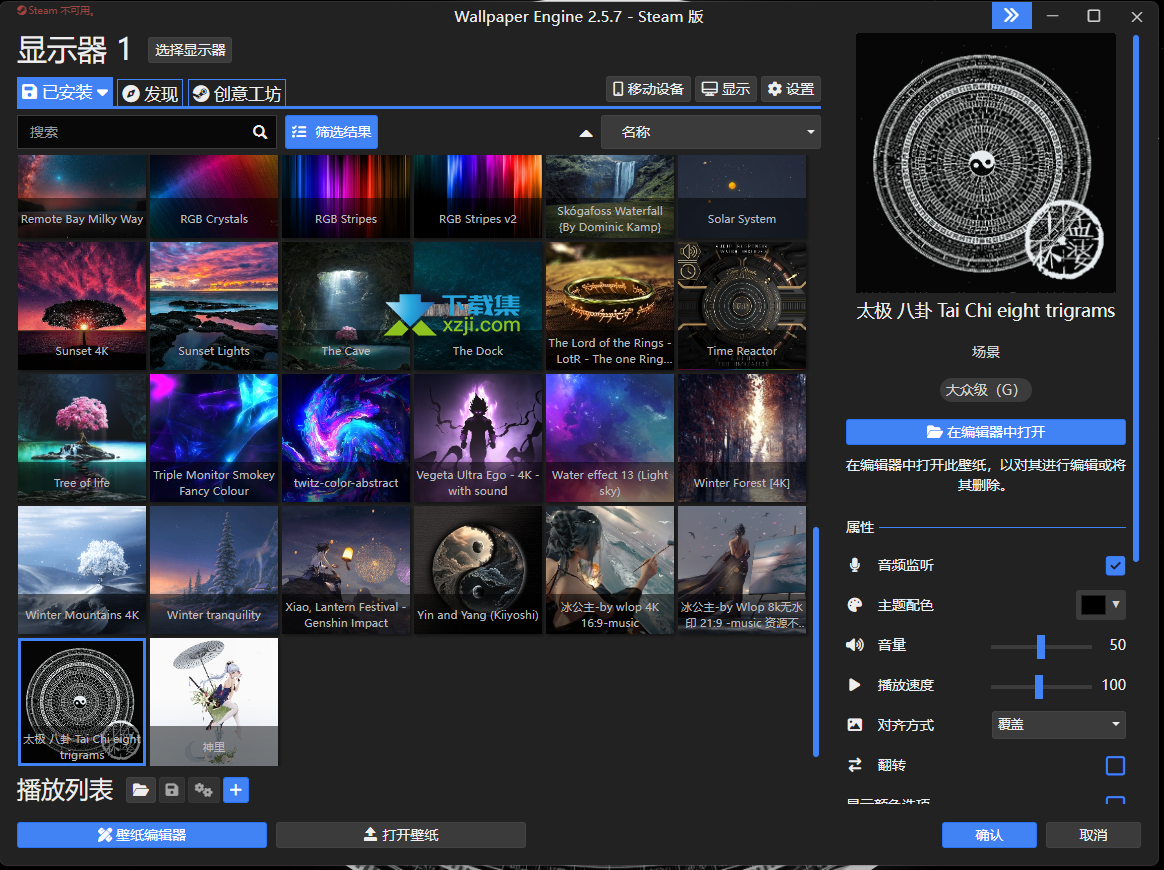The height and width of the screenshot is (870, 1164).
Task: Click the image icon beside 对齐方式
Action: [x=854, y=725]
